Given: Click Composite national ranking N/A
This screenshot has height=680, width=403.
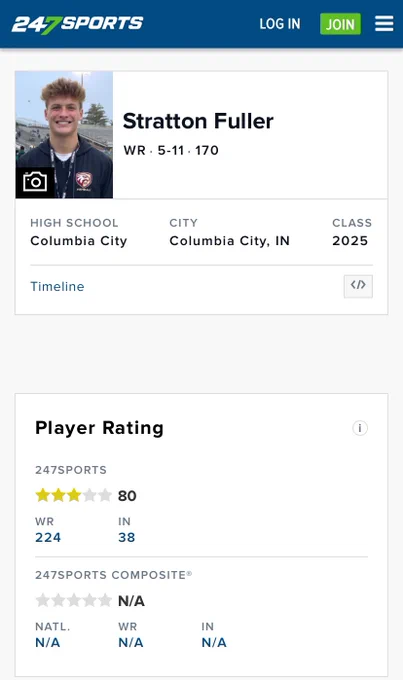Looking at the screenshot, I should [x=48, y=642].
